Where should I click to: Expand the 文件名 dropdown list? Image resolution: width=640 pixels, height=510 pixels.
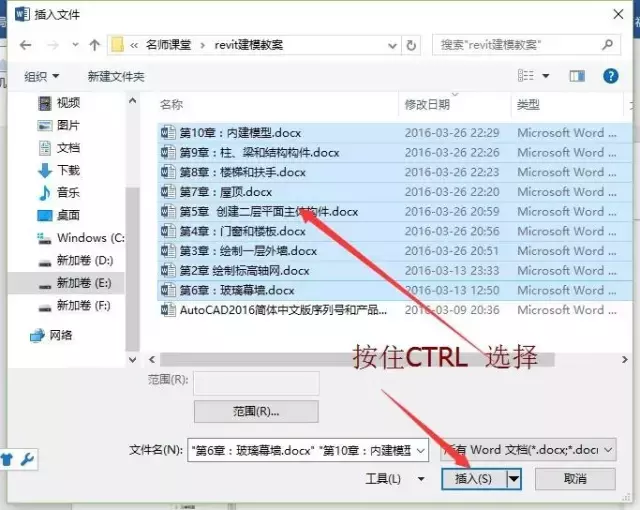pos(421,451)
